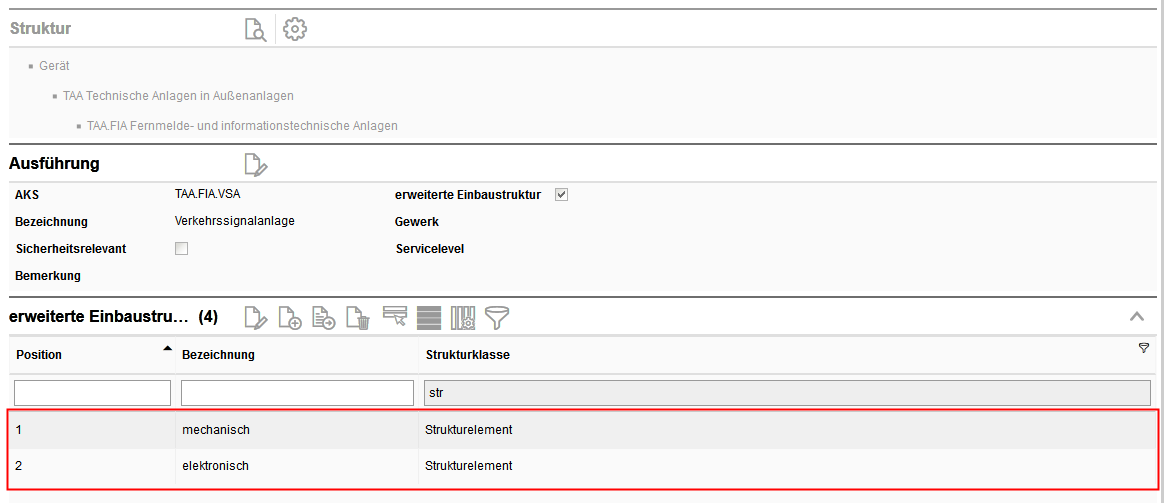Edit the Ausführung section with pencil icon
The width and height of the screenshot is (1164, 503).
[256, 164]
